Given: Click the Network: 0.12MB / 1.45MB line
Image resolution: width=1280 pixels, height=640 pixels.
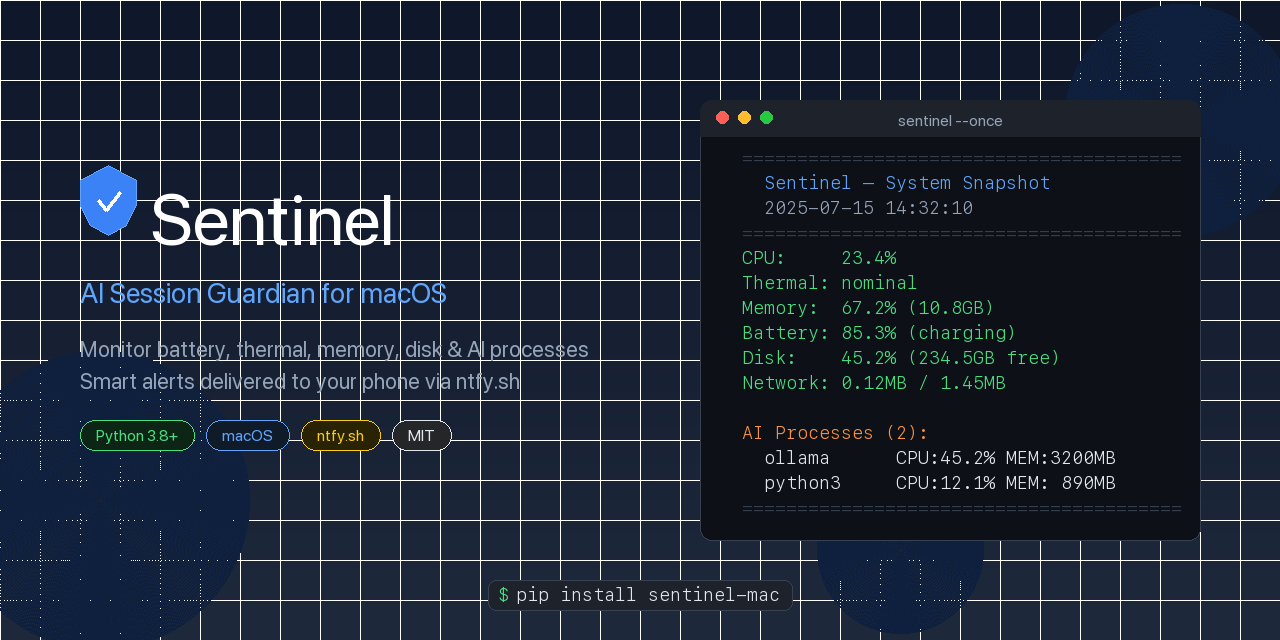Looking at the screenshot, I should pos(874,383).
